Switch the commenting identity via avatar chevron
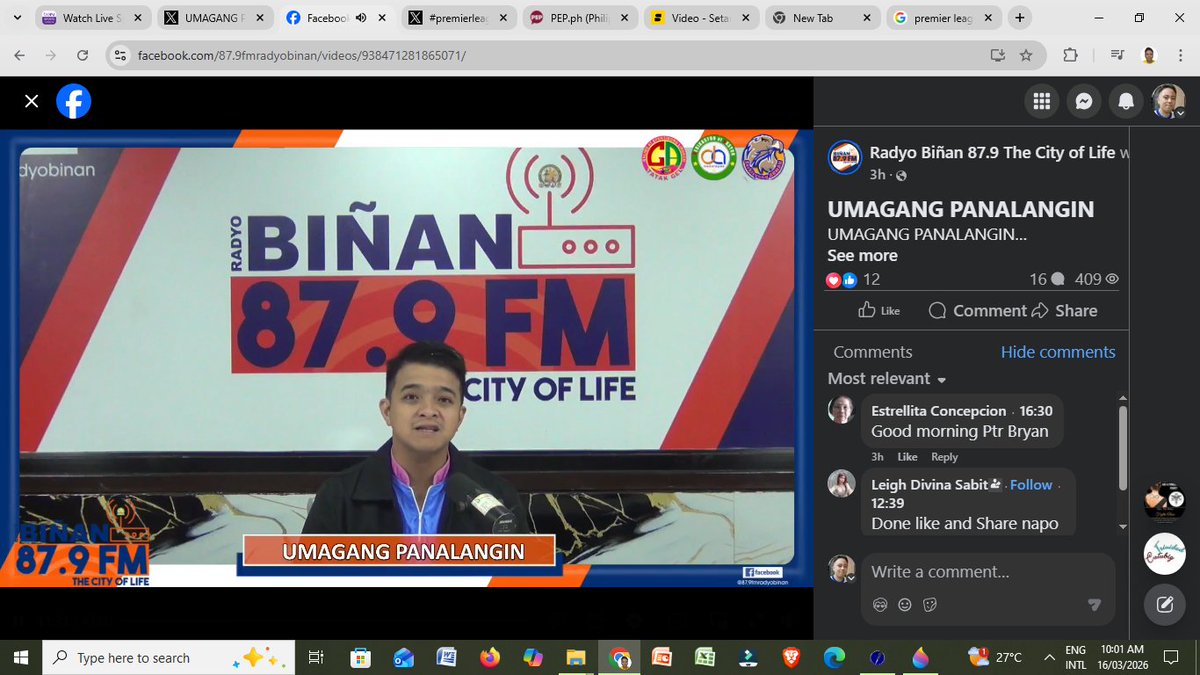This screenshot has height=675, width=1200. coord(842,571)
